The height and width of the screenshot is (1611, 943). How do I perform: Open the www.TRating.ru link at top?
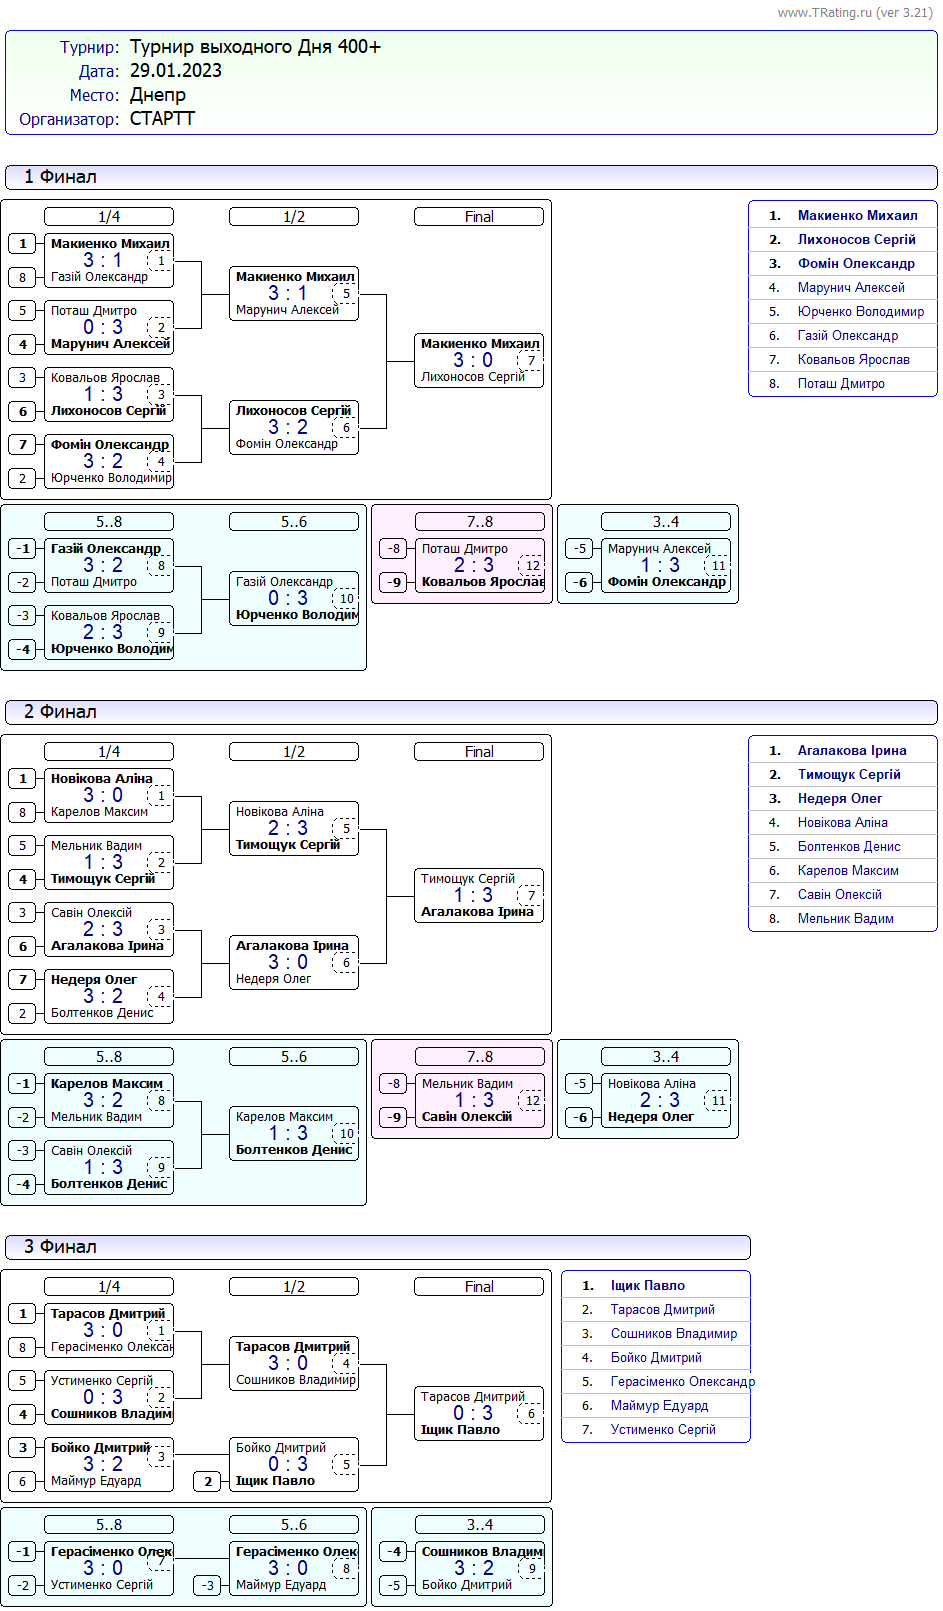[854, 13]
